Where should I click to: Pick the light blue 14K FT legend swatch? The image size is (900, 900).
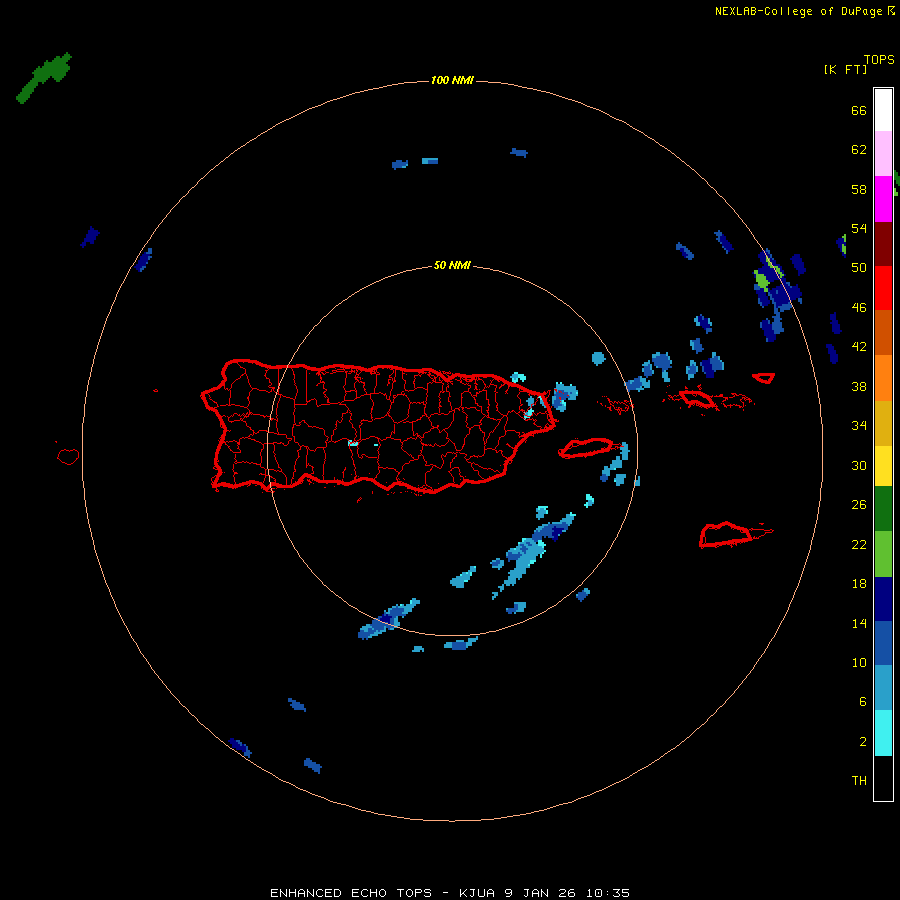coord(883,688)
